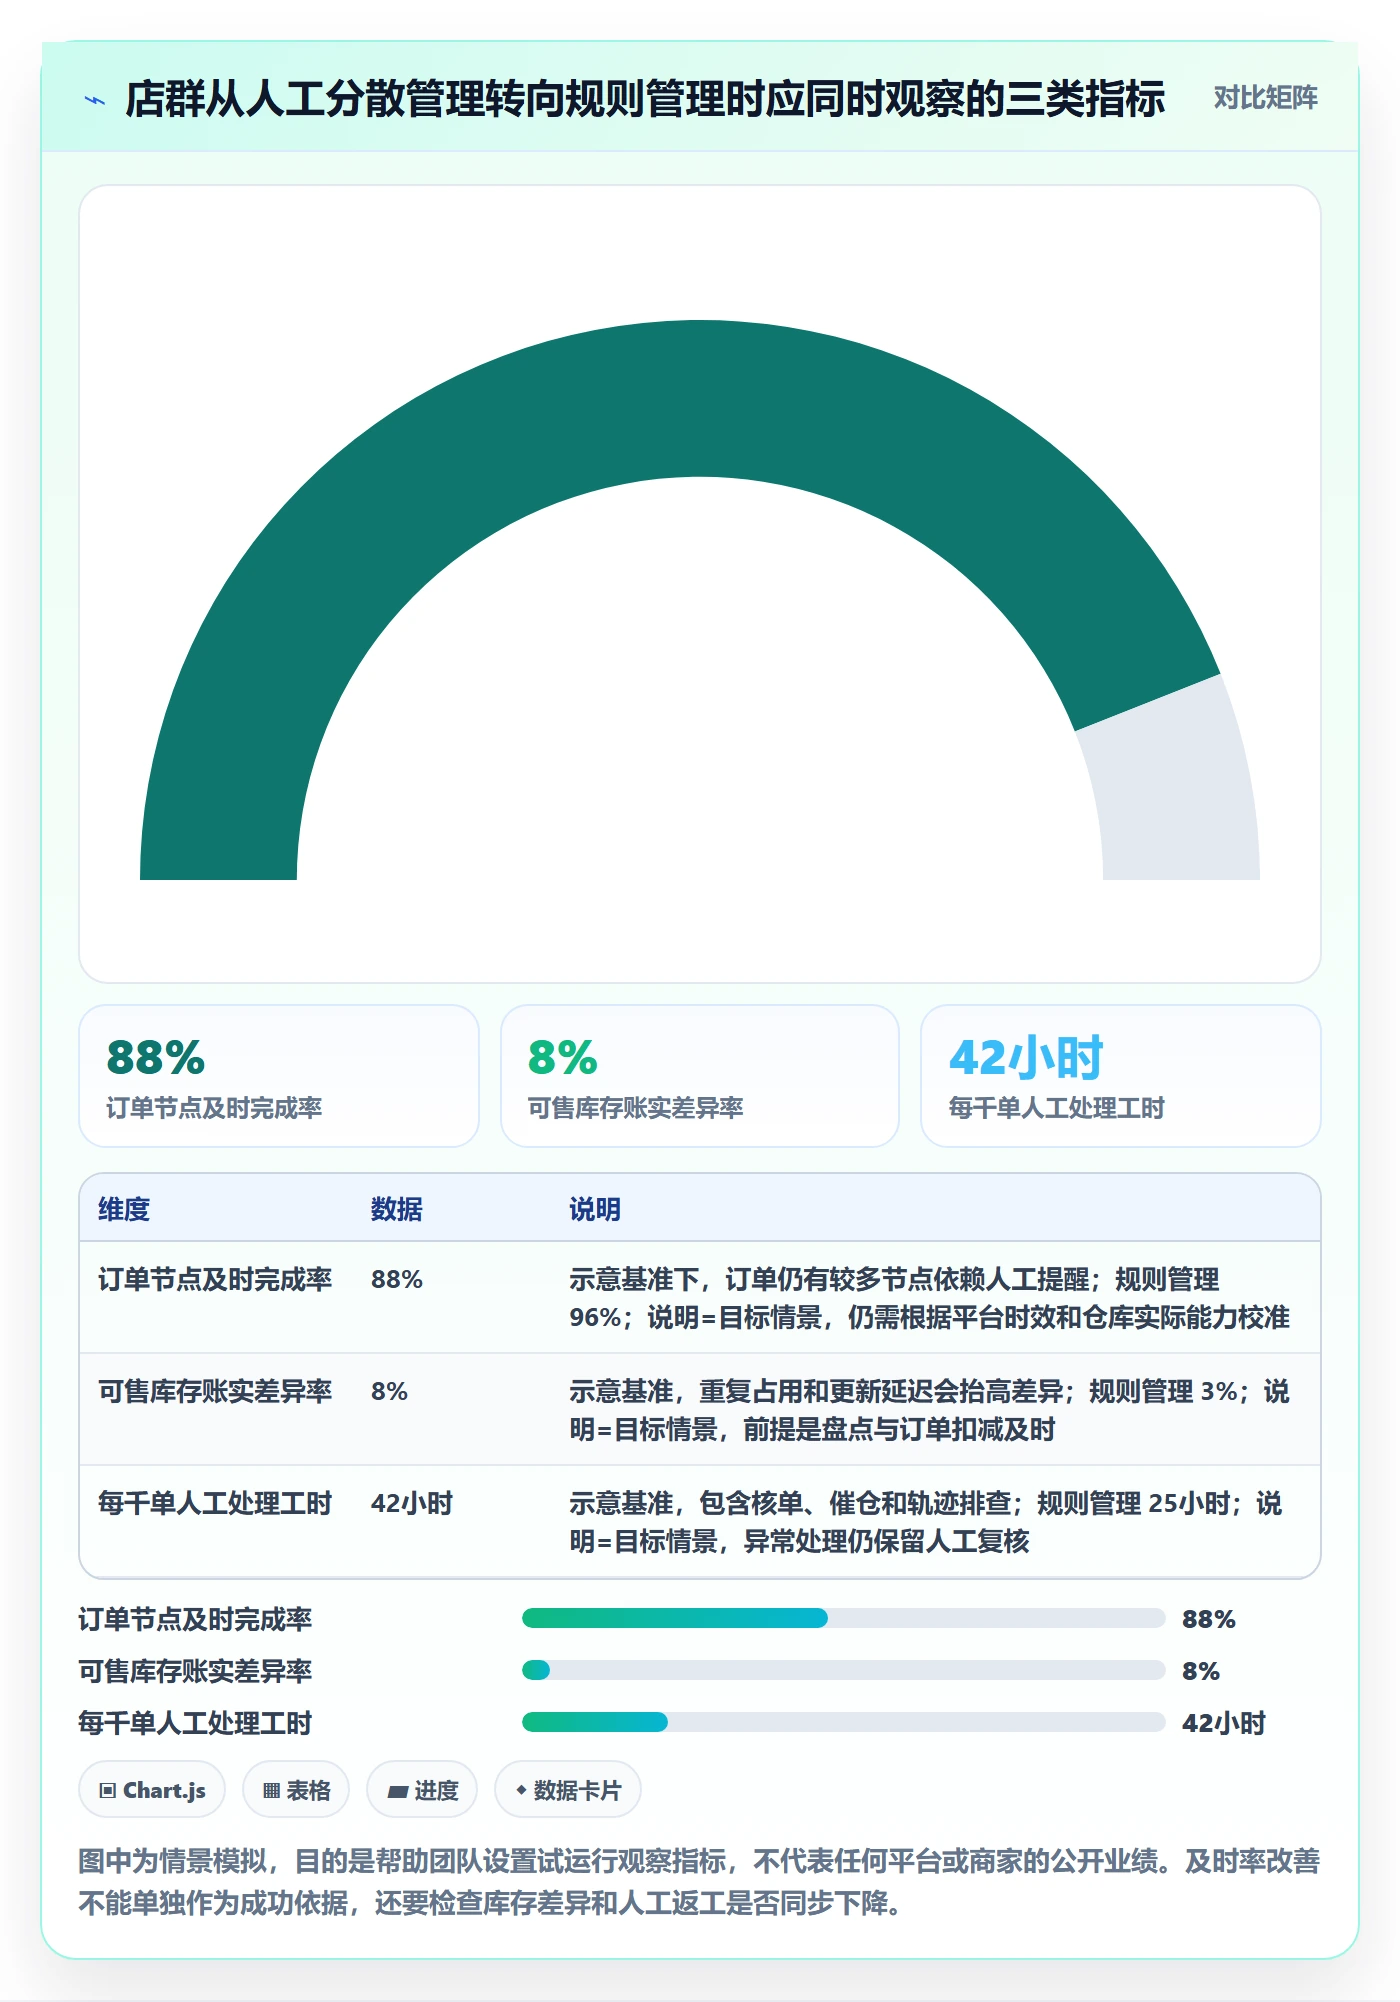
Task: Click the 42小时 value in the table
Action: pos(412,1504)
